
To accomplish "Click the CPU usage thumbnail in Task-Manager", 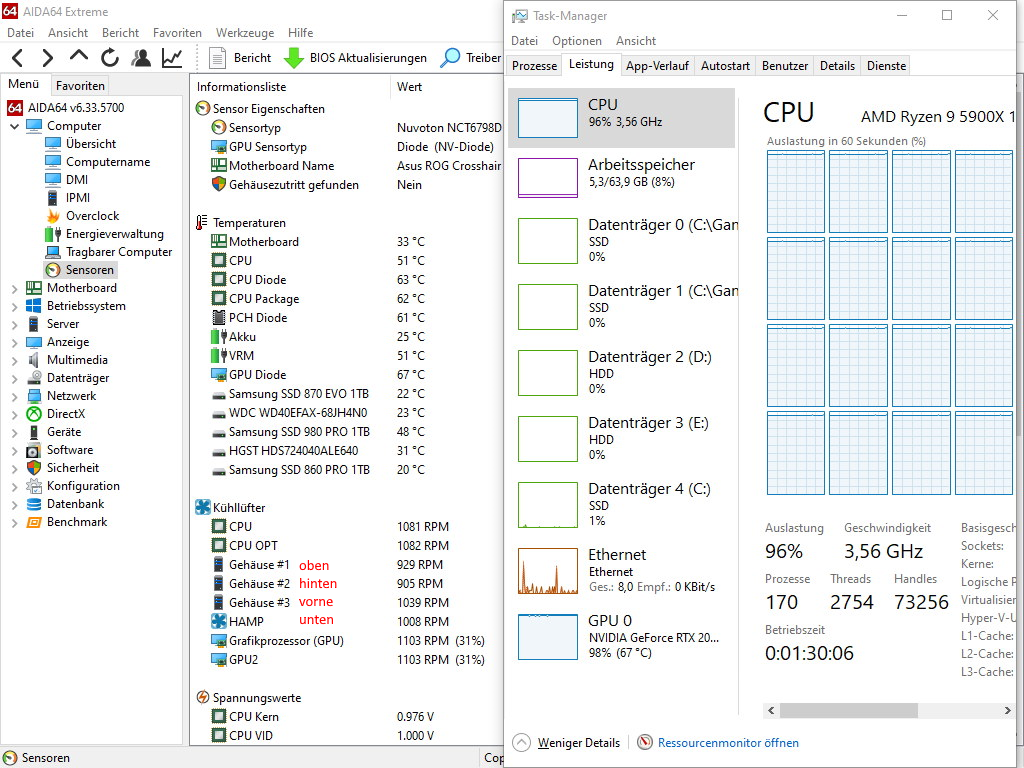I will (548, 118).
